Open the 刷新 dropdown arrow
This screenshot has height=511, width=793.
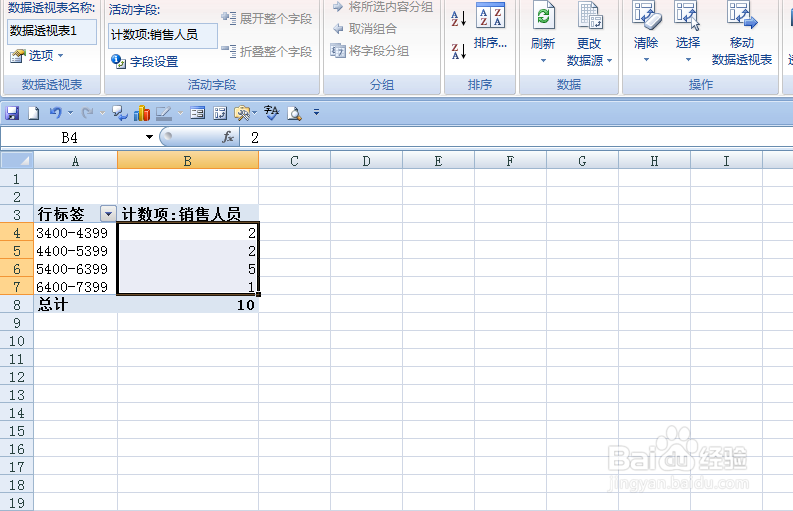coord(543,60)
